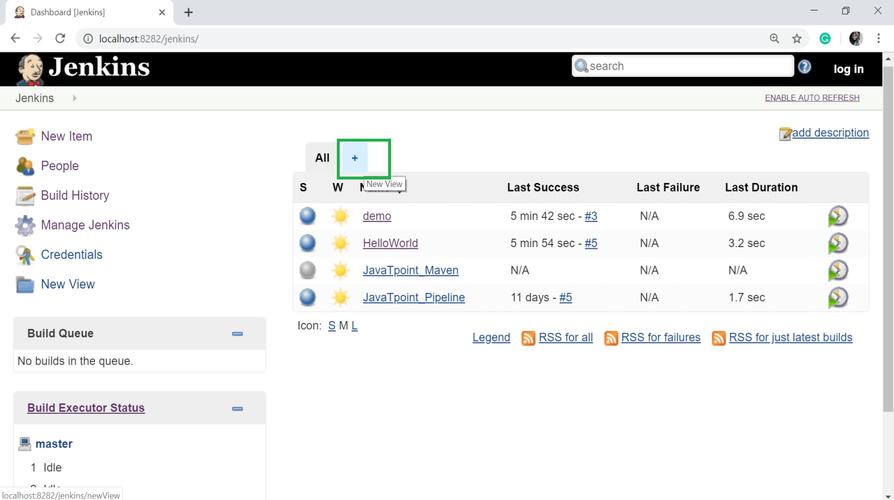Click the Credentials keys icon

coord(25,255)
